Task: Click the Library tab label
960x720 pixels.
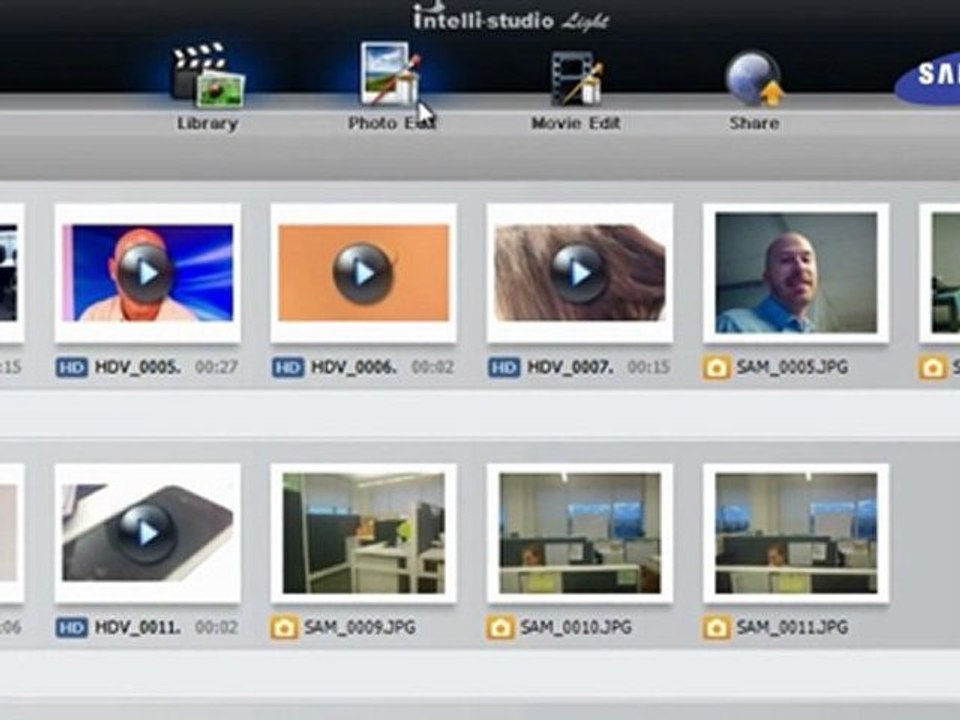Action: coord(208,123)
